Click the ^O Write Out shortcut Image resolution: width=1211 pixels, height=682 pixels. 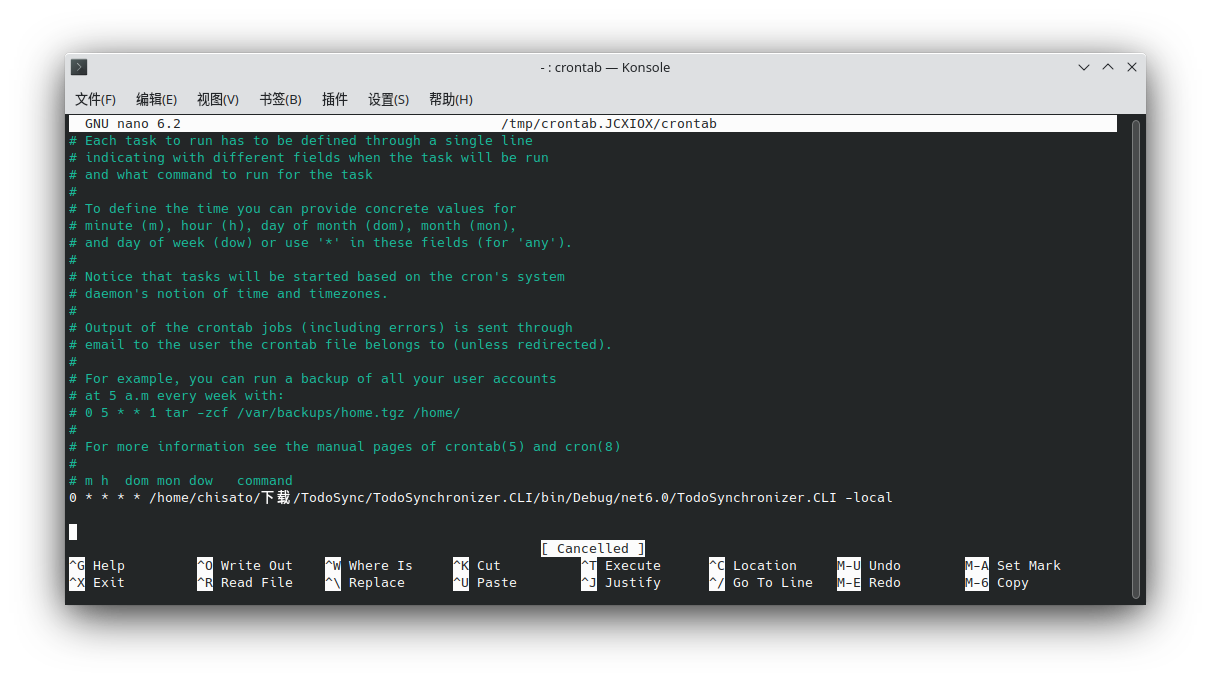[245, 566]
